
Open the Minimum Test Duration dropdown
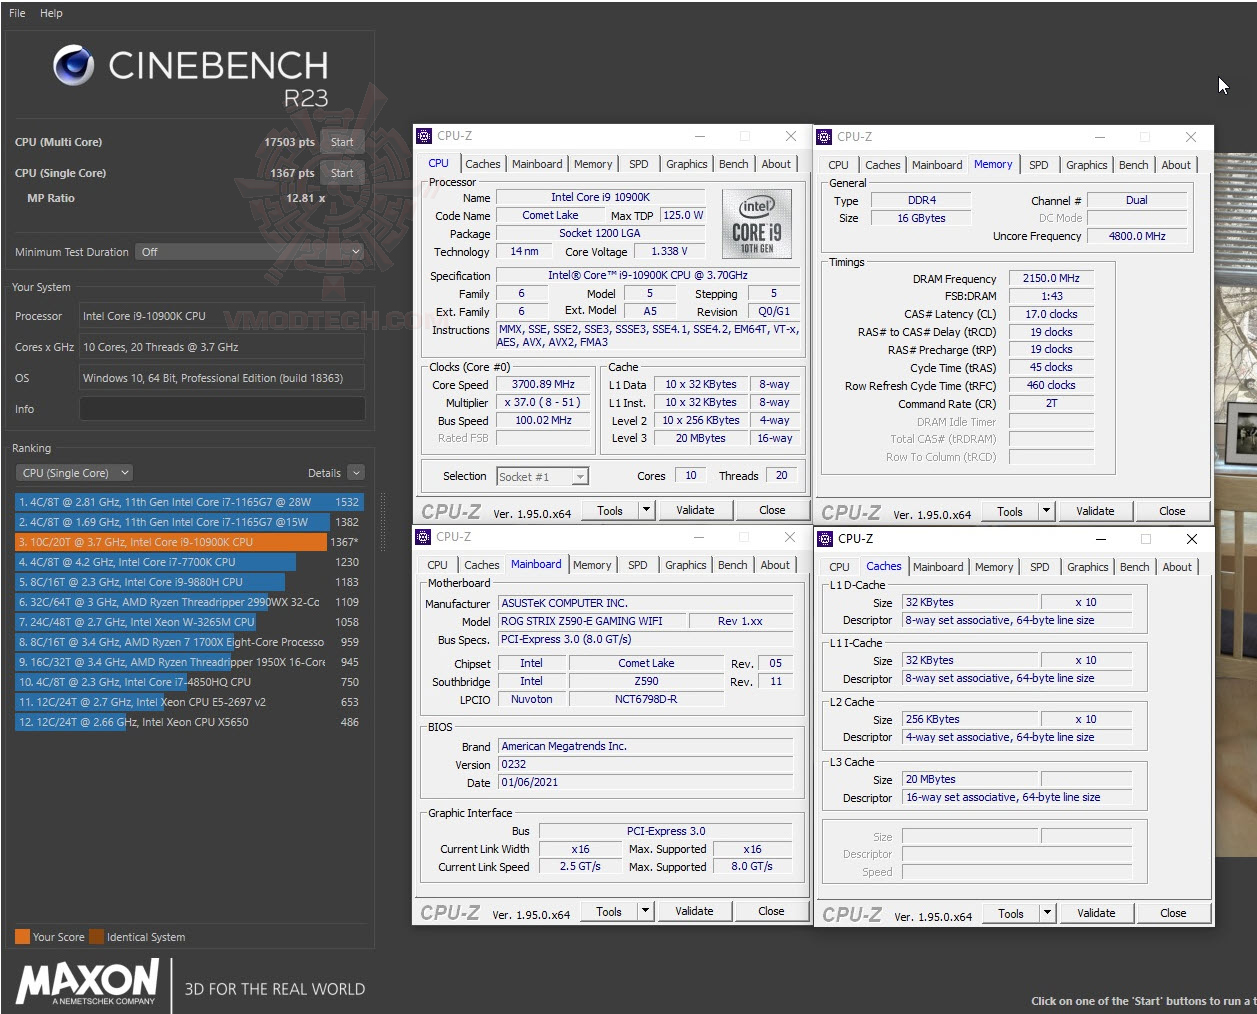(x=250, y=252)
